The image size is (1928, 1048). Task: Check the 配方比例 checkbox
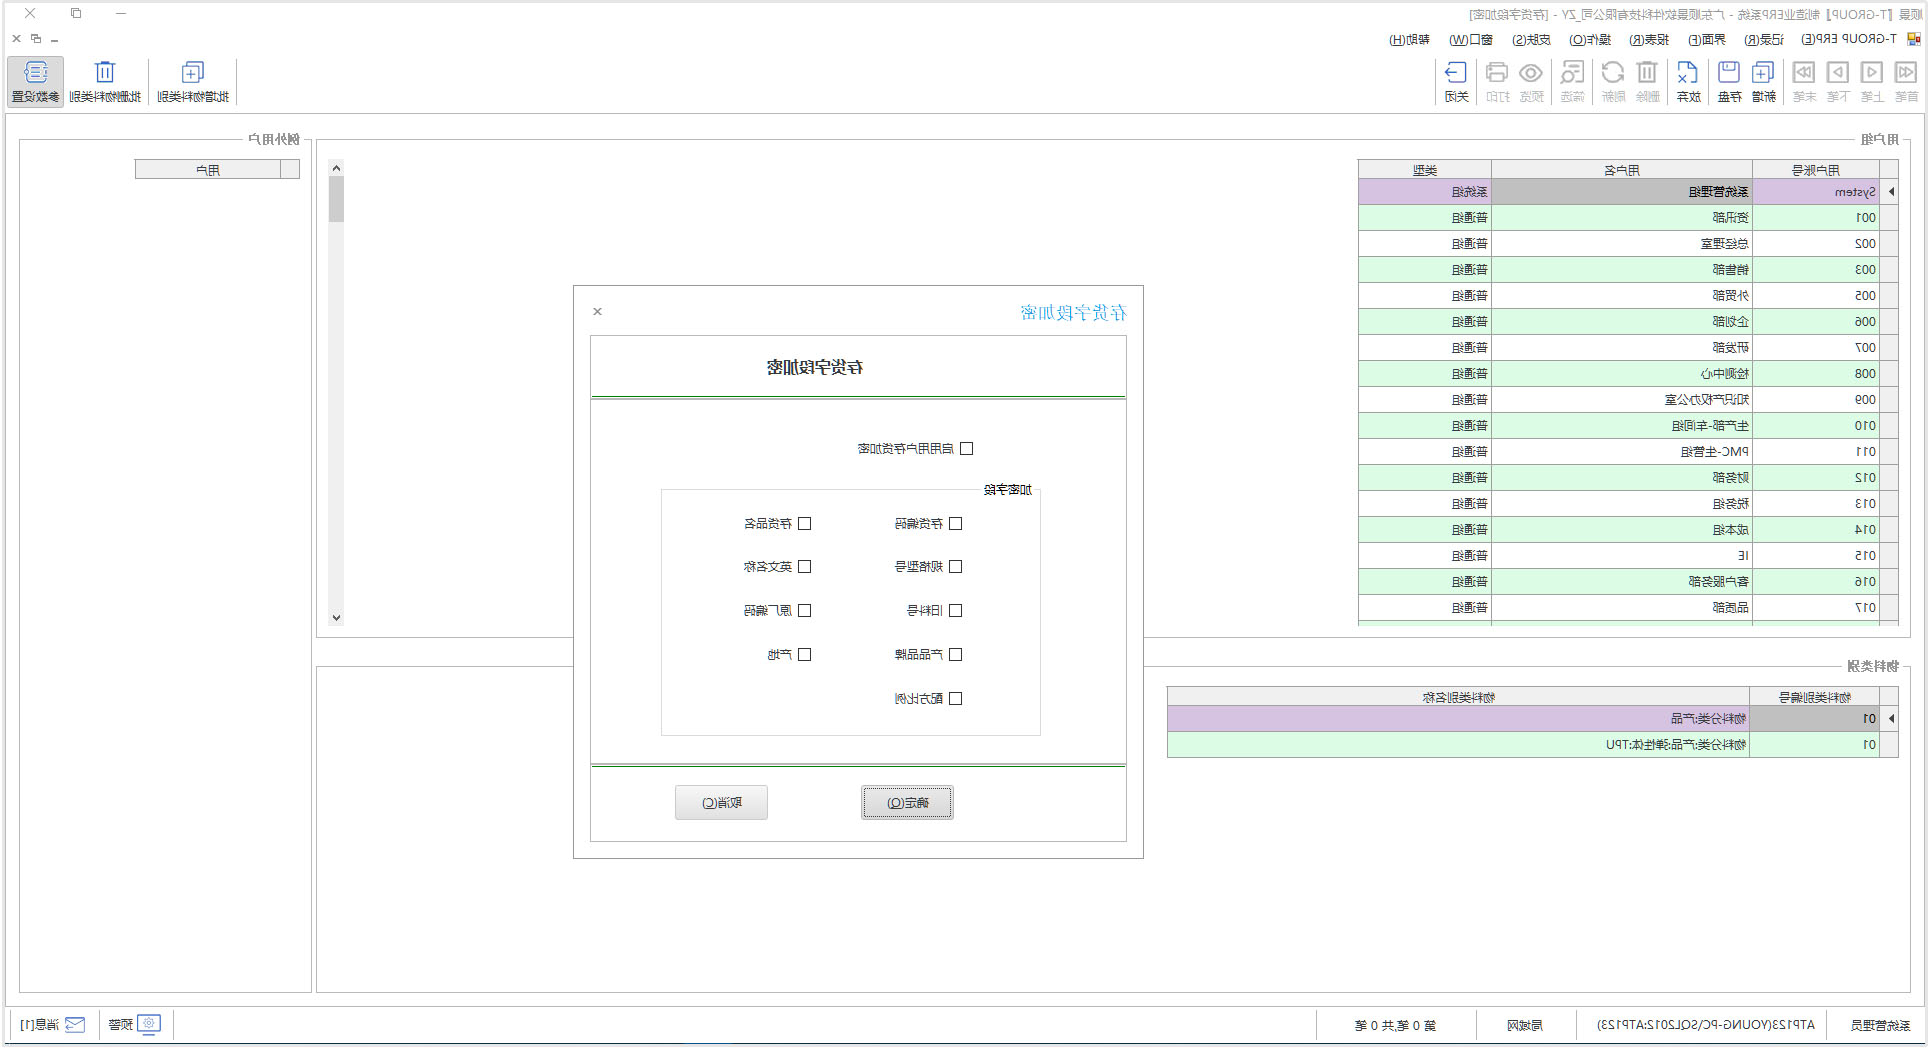[x=955, y=699]
